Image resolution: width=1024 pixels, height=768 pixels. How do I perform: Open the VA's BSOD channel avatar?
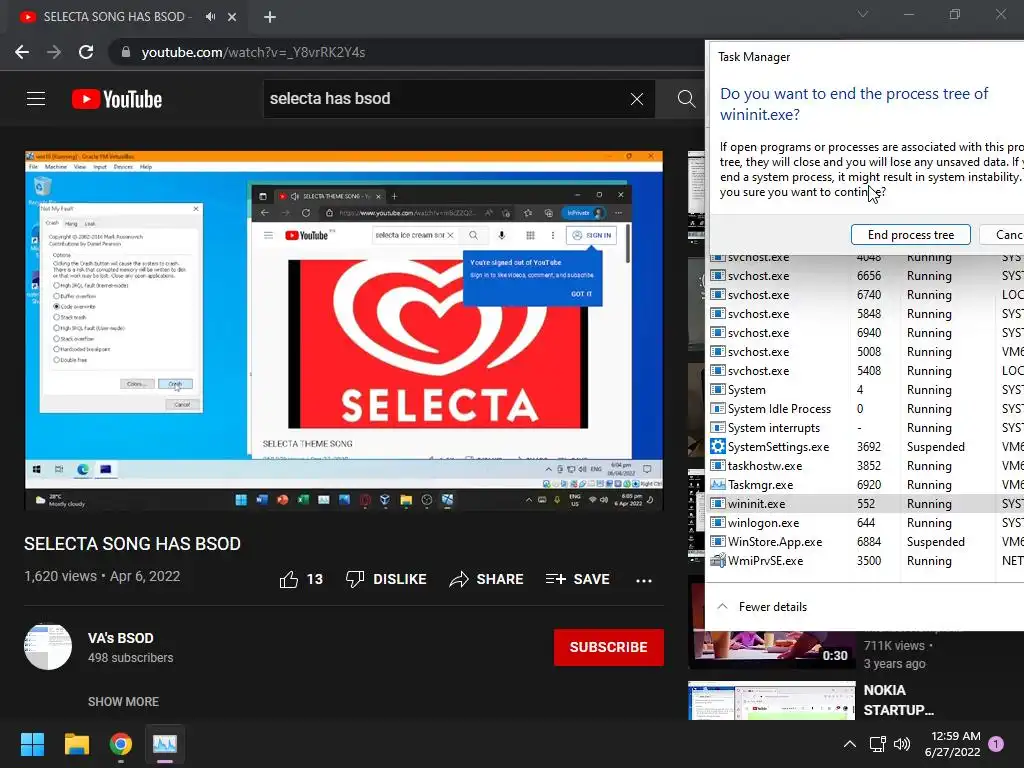pos(48,647)
